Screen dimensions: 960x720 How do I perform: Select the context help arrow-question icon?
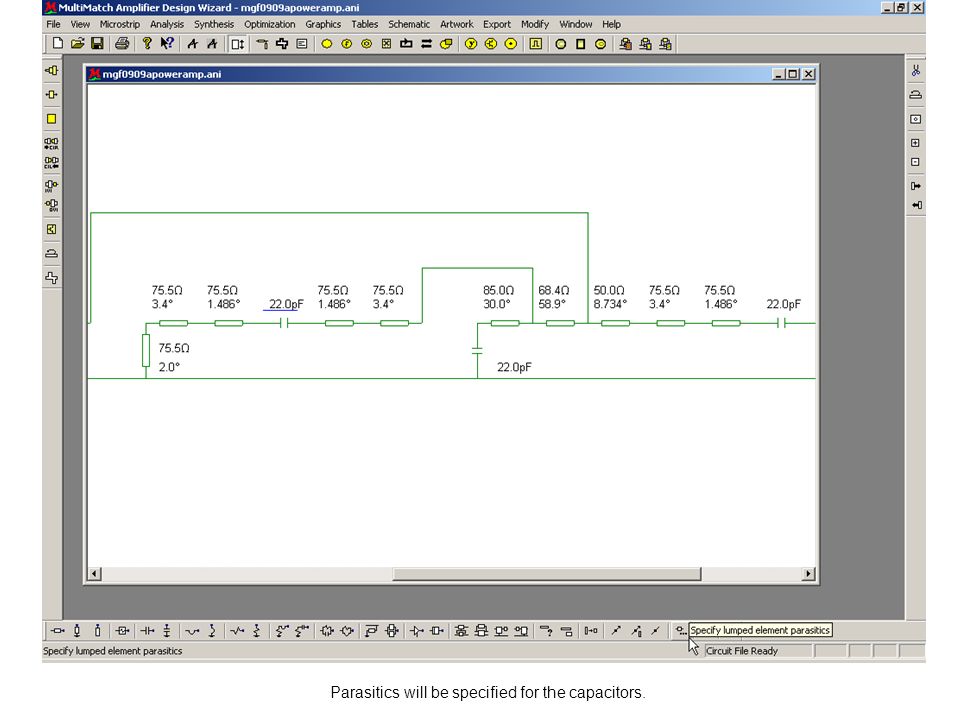[167, 43]
